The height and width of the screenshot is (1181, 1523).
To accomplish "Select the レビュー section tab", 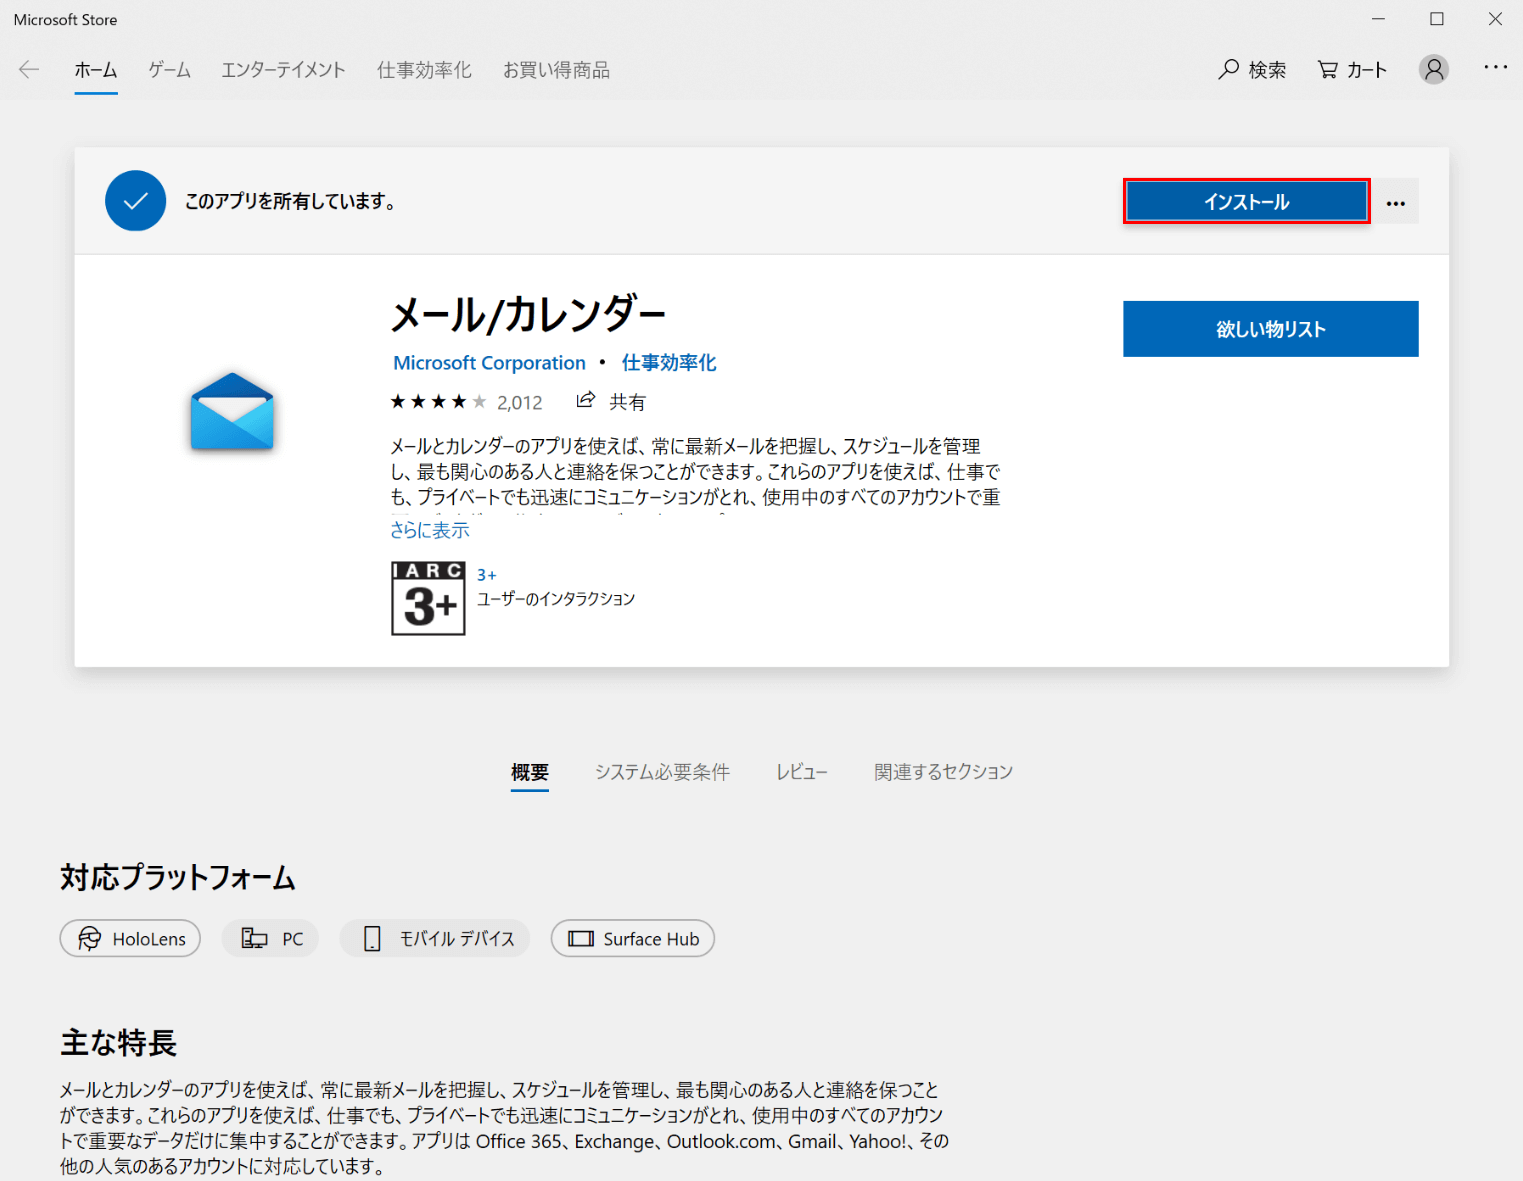I will [802, 772].
